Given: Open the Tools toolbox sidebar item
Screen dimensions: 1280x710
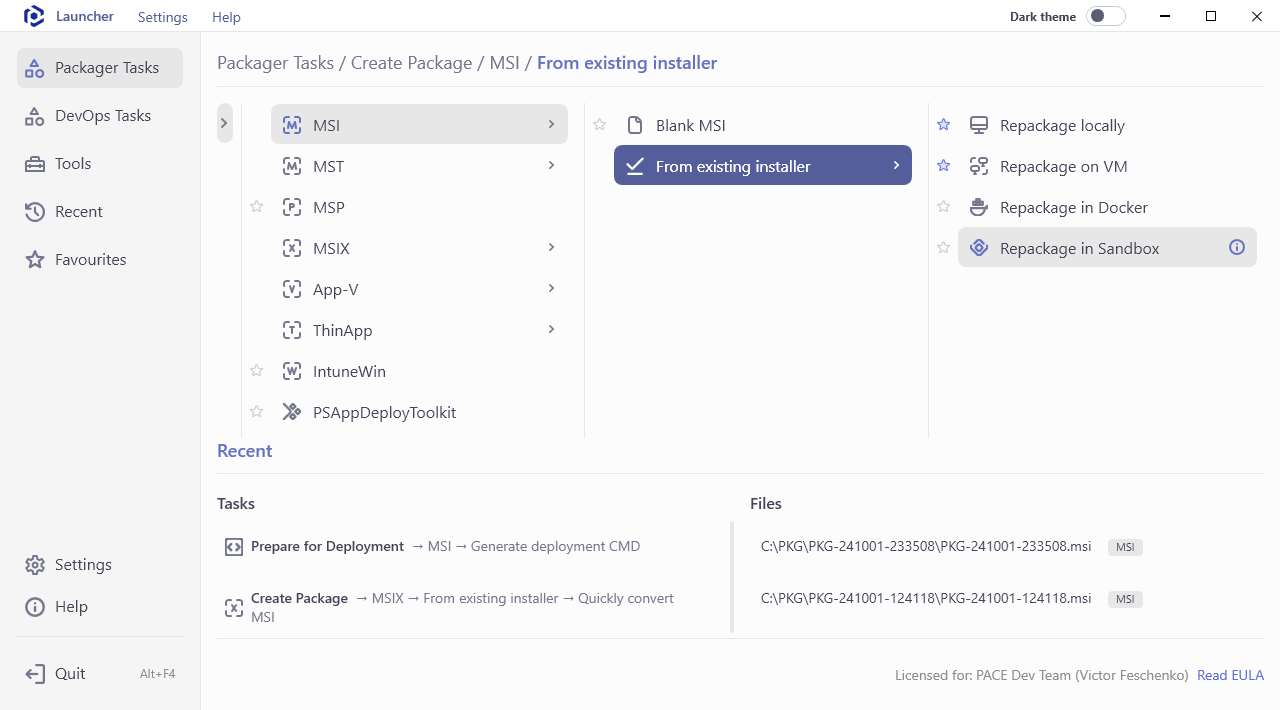Looking at the screenshot, I should (x=100, y=164).
